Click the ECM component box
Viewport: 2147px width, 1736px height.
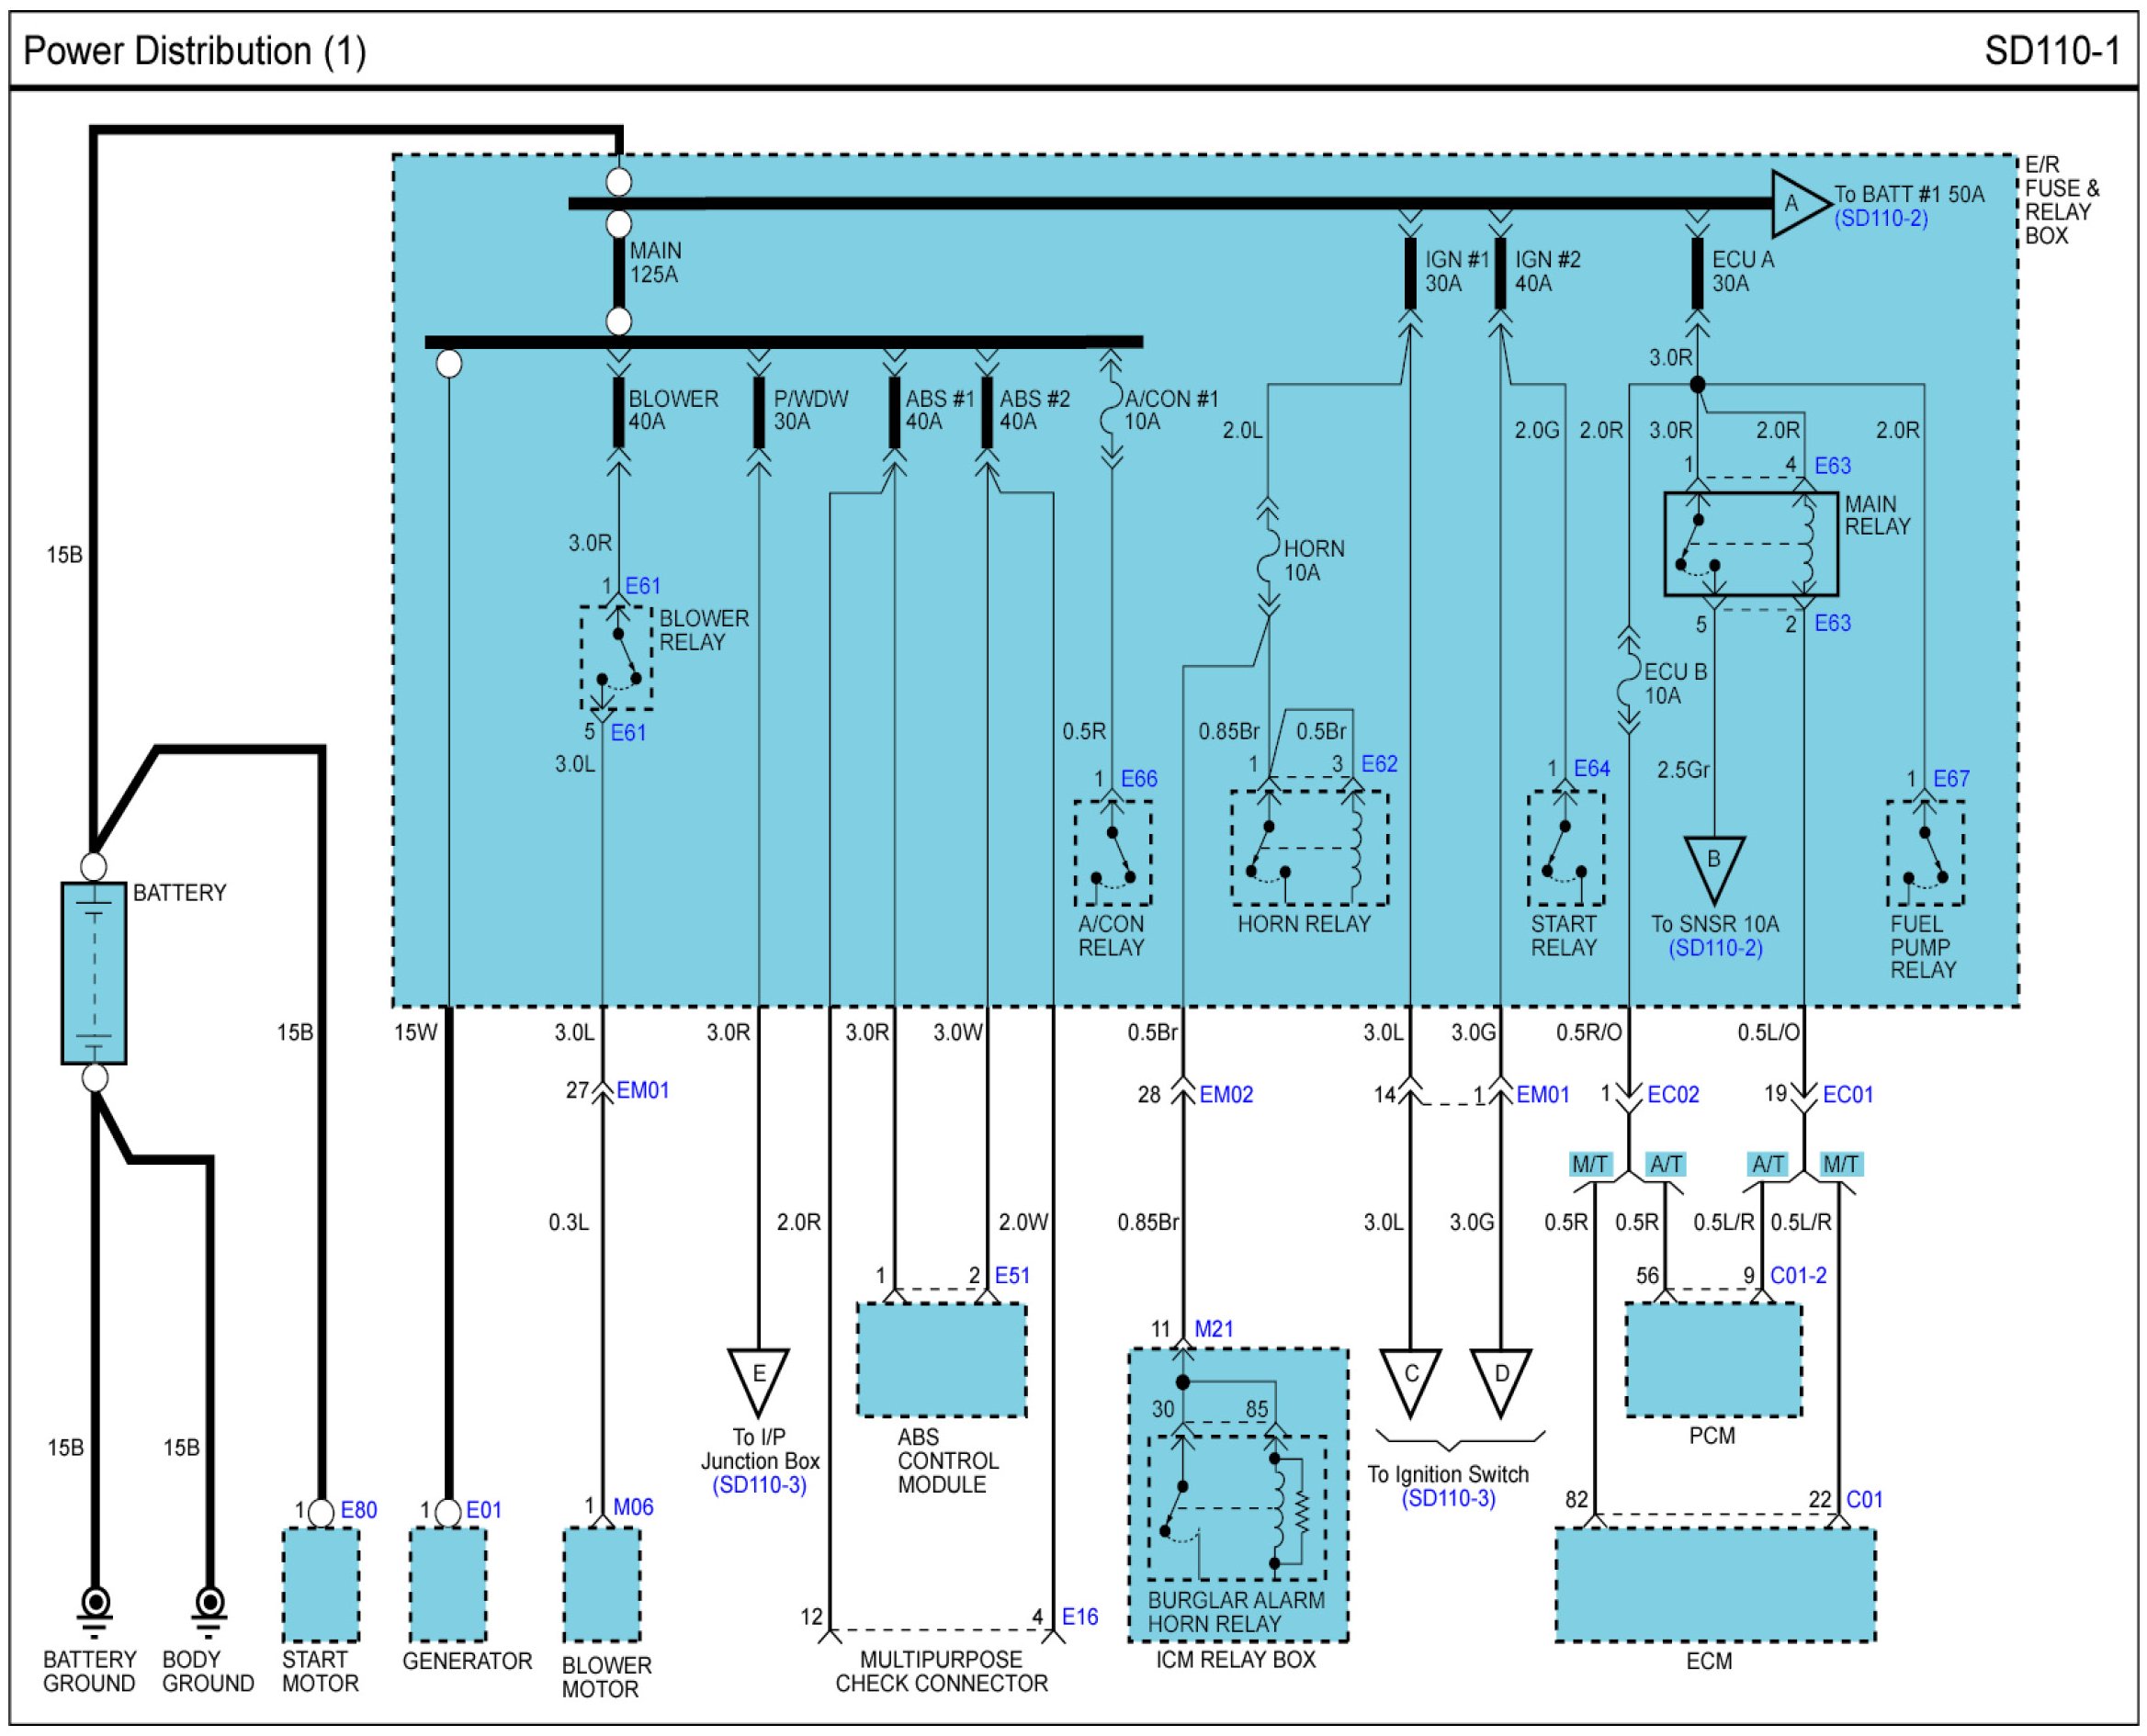[x=1714, y=1584]
